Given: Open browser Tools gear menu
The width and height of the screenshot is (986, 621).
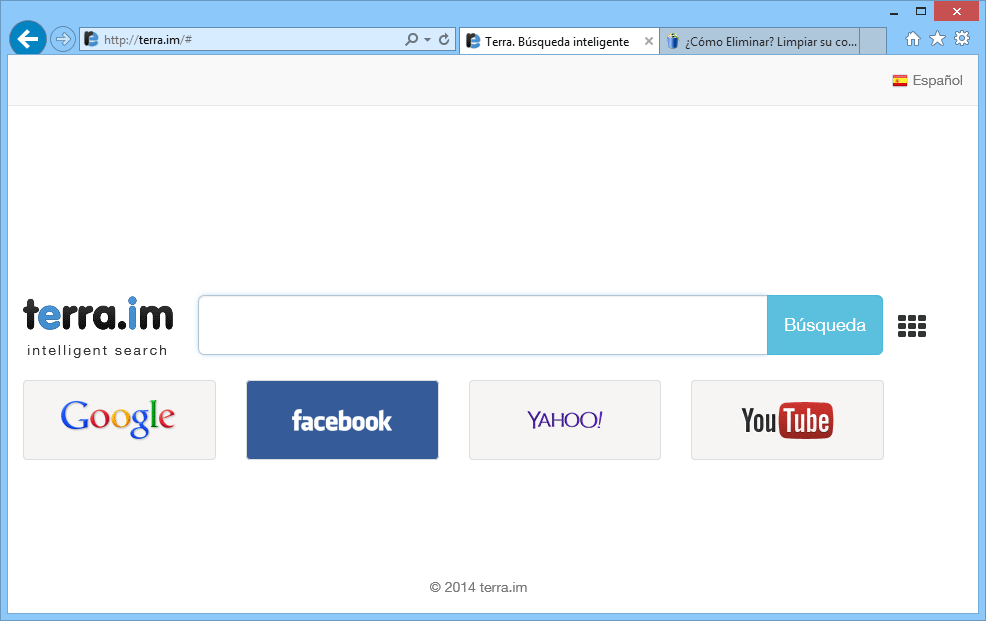Looking at the screenshot, I should (962, 39).
